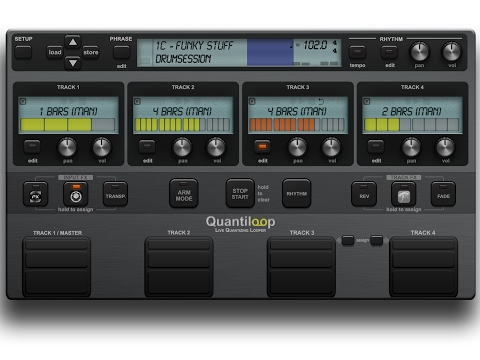Toggle the lit Track 3 edit button
This screenshot has height=360, width=480.
pyautogui.click(x=262, y=147)
